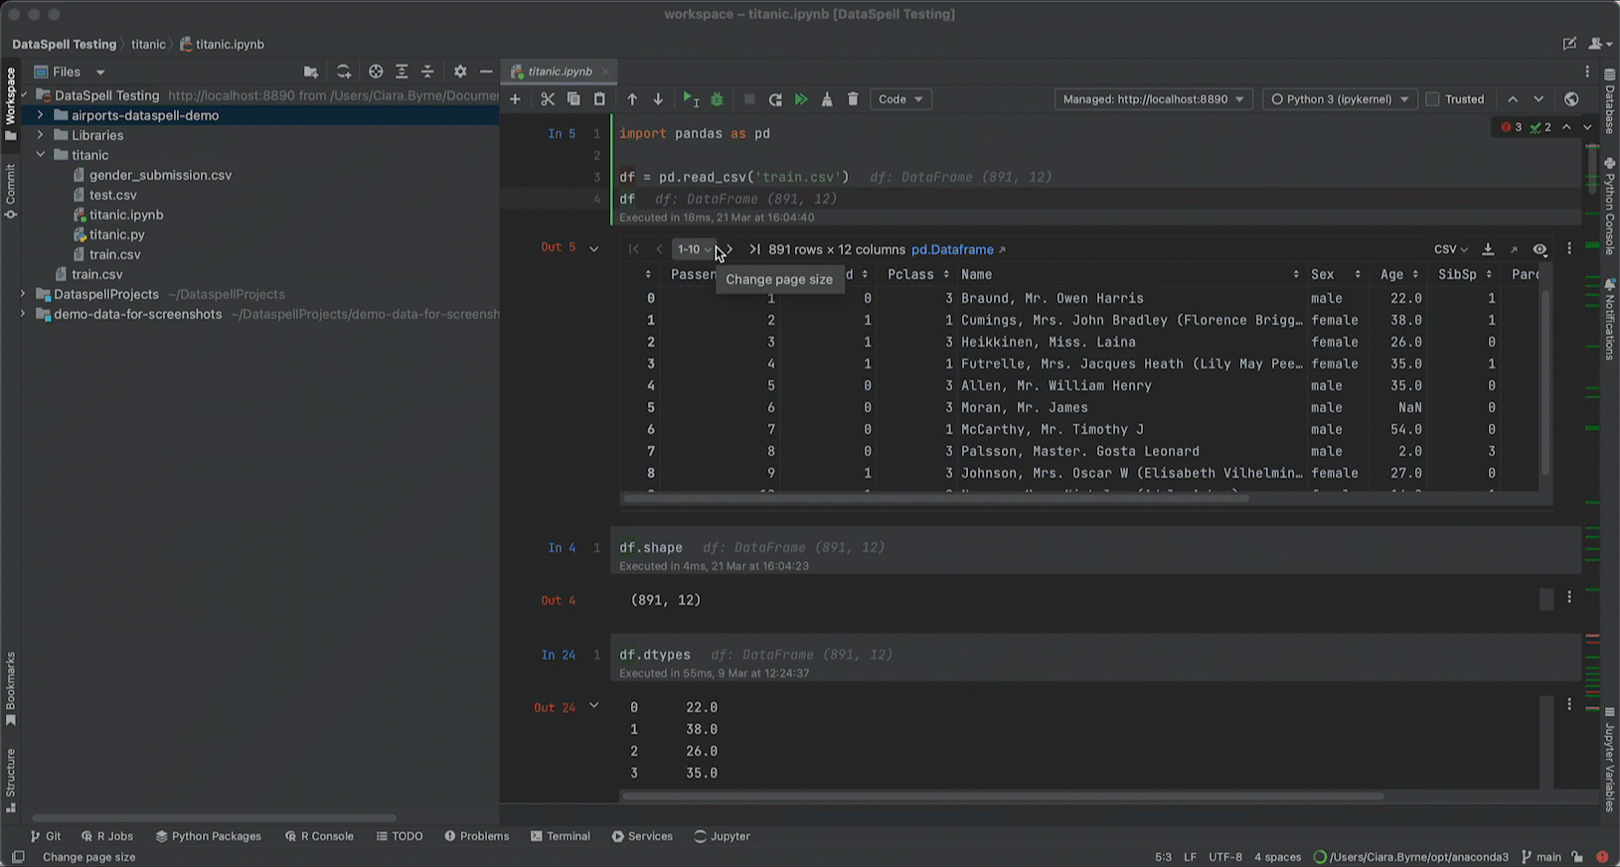This screenshot has height=867, width=1620.
Task: Add a new cell with the plus icon
Action: coord(515,99)
